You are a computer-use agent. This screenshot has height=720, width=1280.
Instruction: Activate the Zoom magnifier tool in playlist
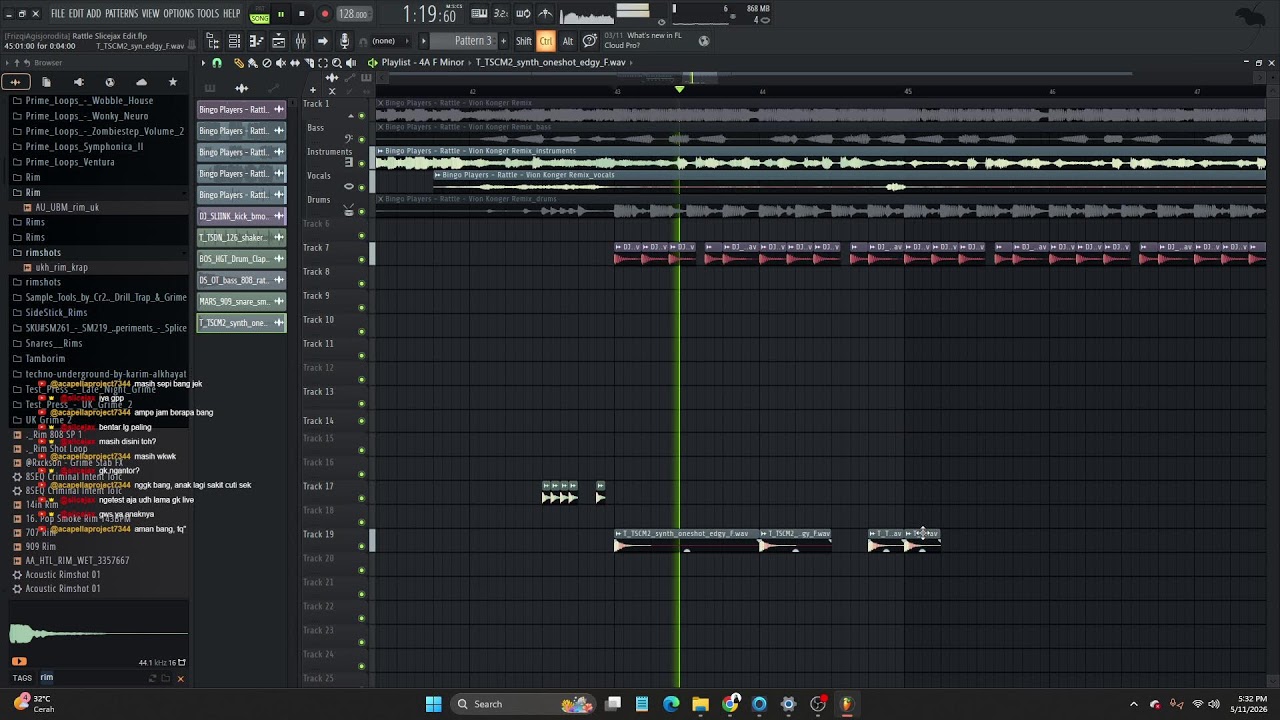tap(337, 63)
